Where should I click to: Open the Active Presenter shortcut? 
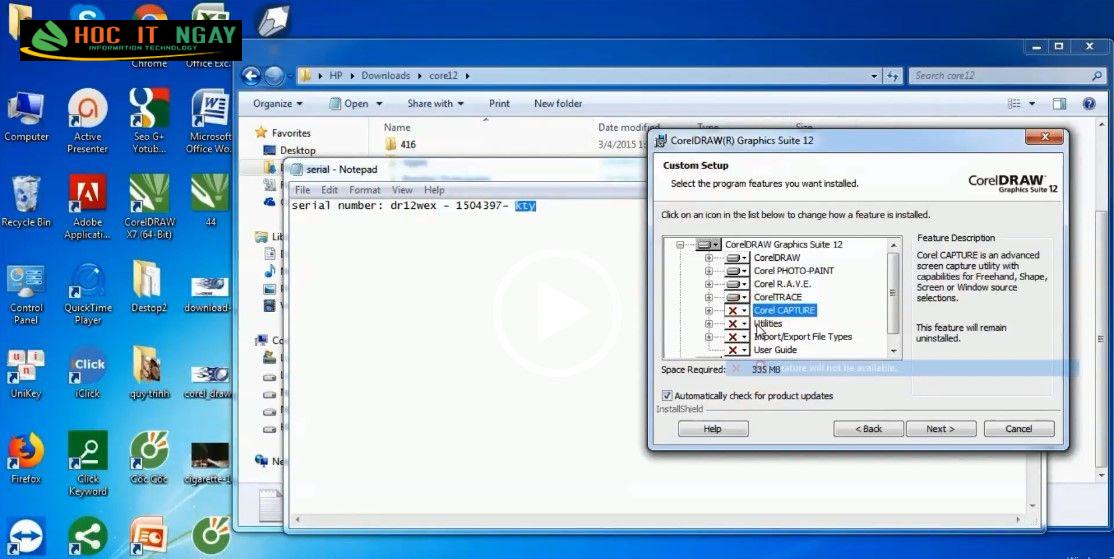88,121
